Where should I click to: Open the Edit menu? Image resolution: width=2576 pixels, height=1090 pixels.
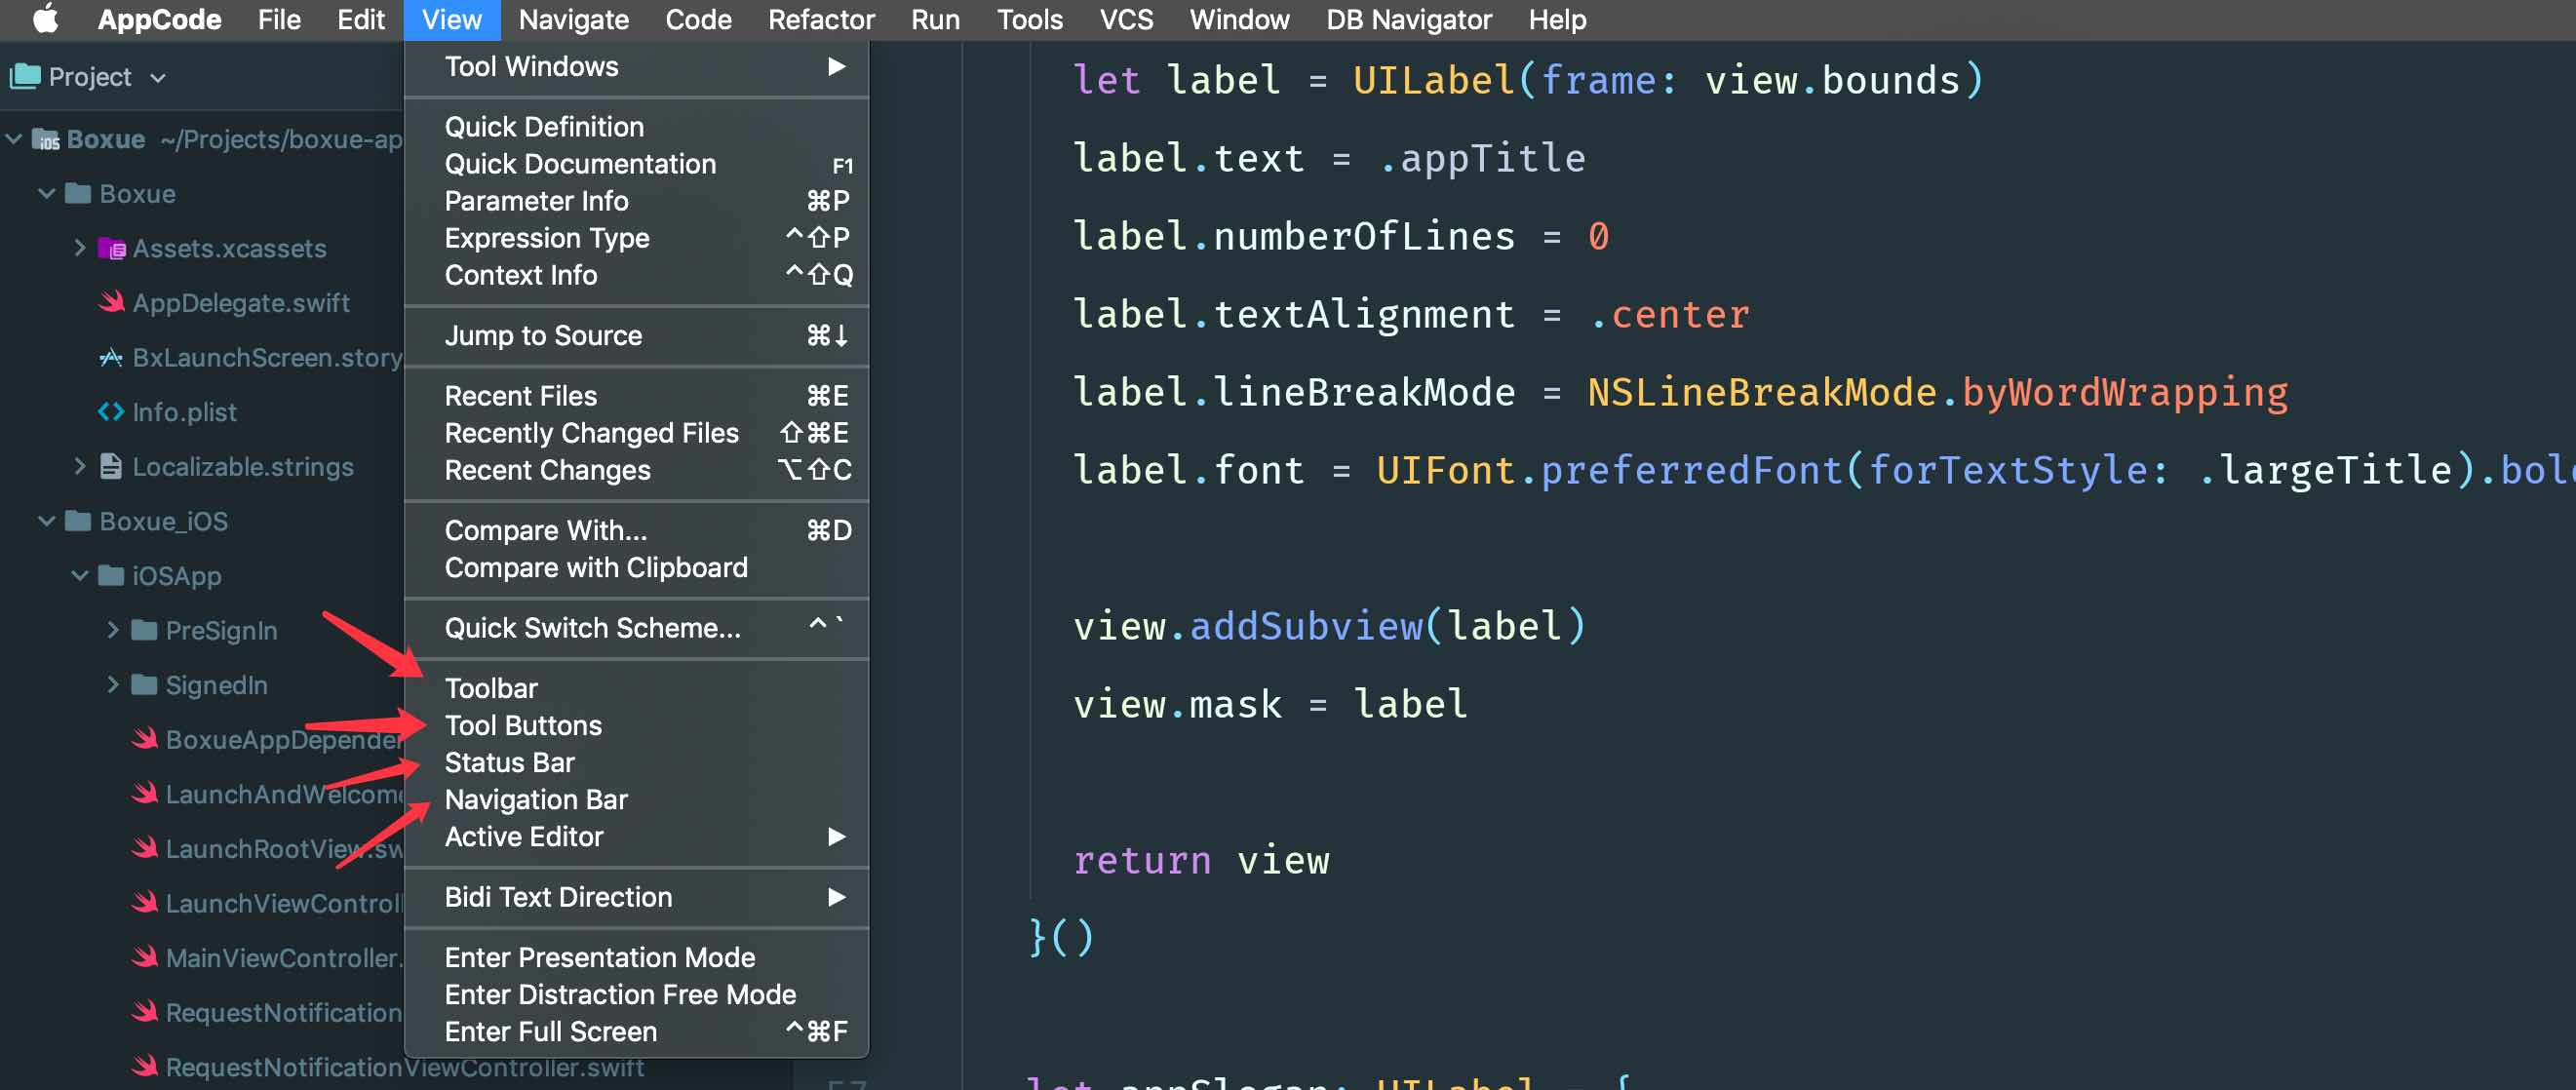(x=360, y=19)
